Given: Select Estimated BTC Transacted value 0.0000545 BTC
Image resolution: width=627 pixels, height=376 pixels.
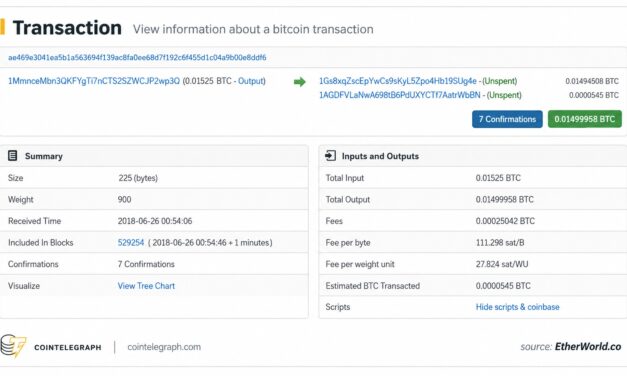Looking at the screenshot, I should click(x=503, y=286).
